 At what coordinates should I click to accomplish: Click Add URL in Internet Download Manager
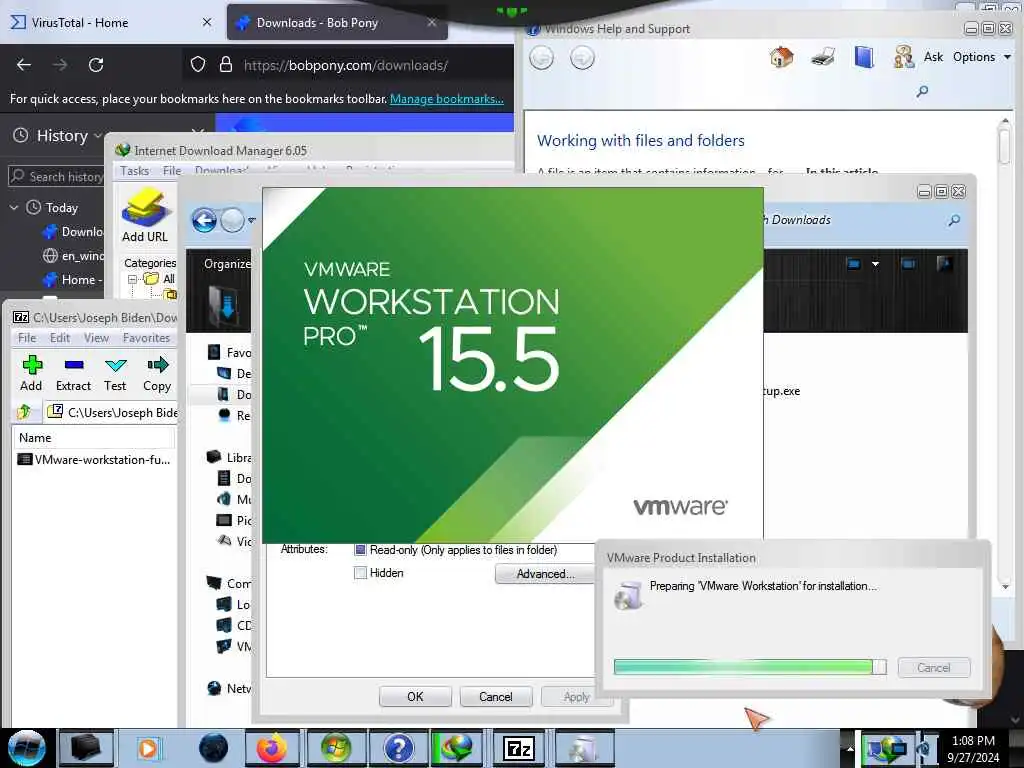pyautogui.click(x=144, y=216)
